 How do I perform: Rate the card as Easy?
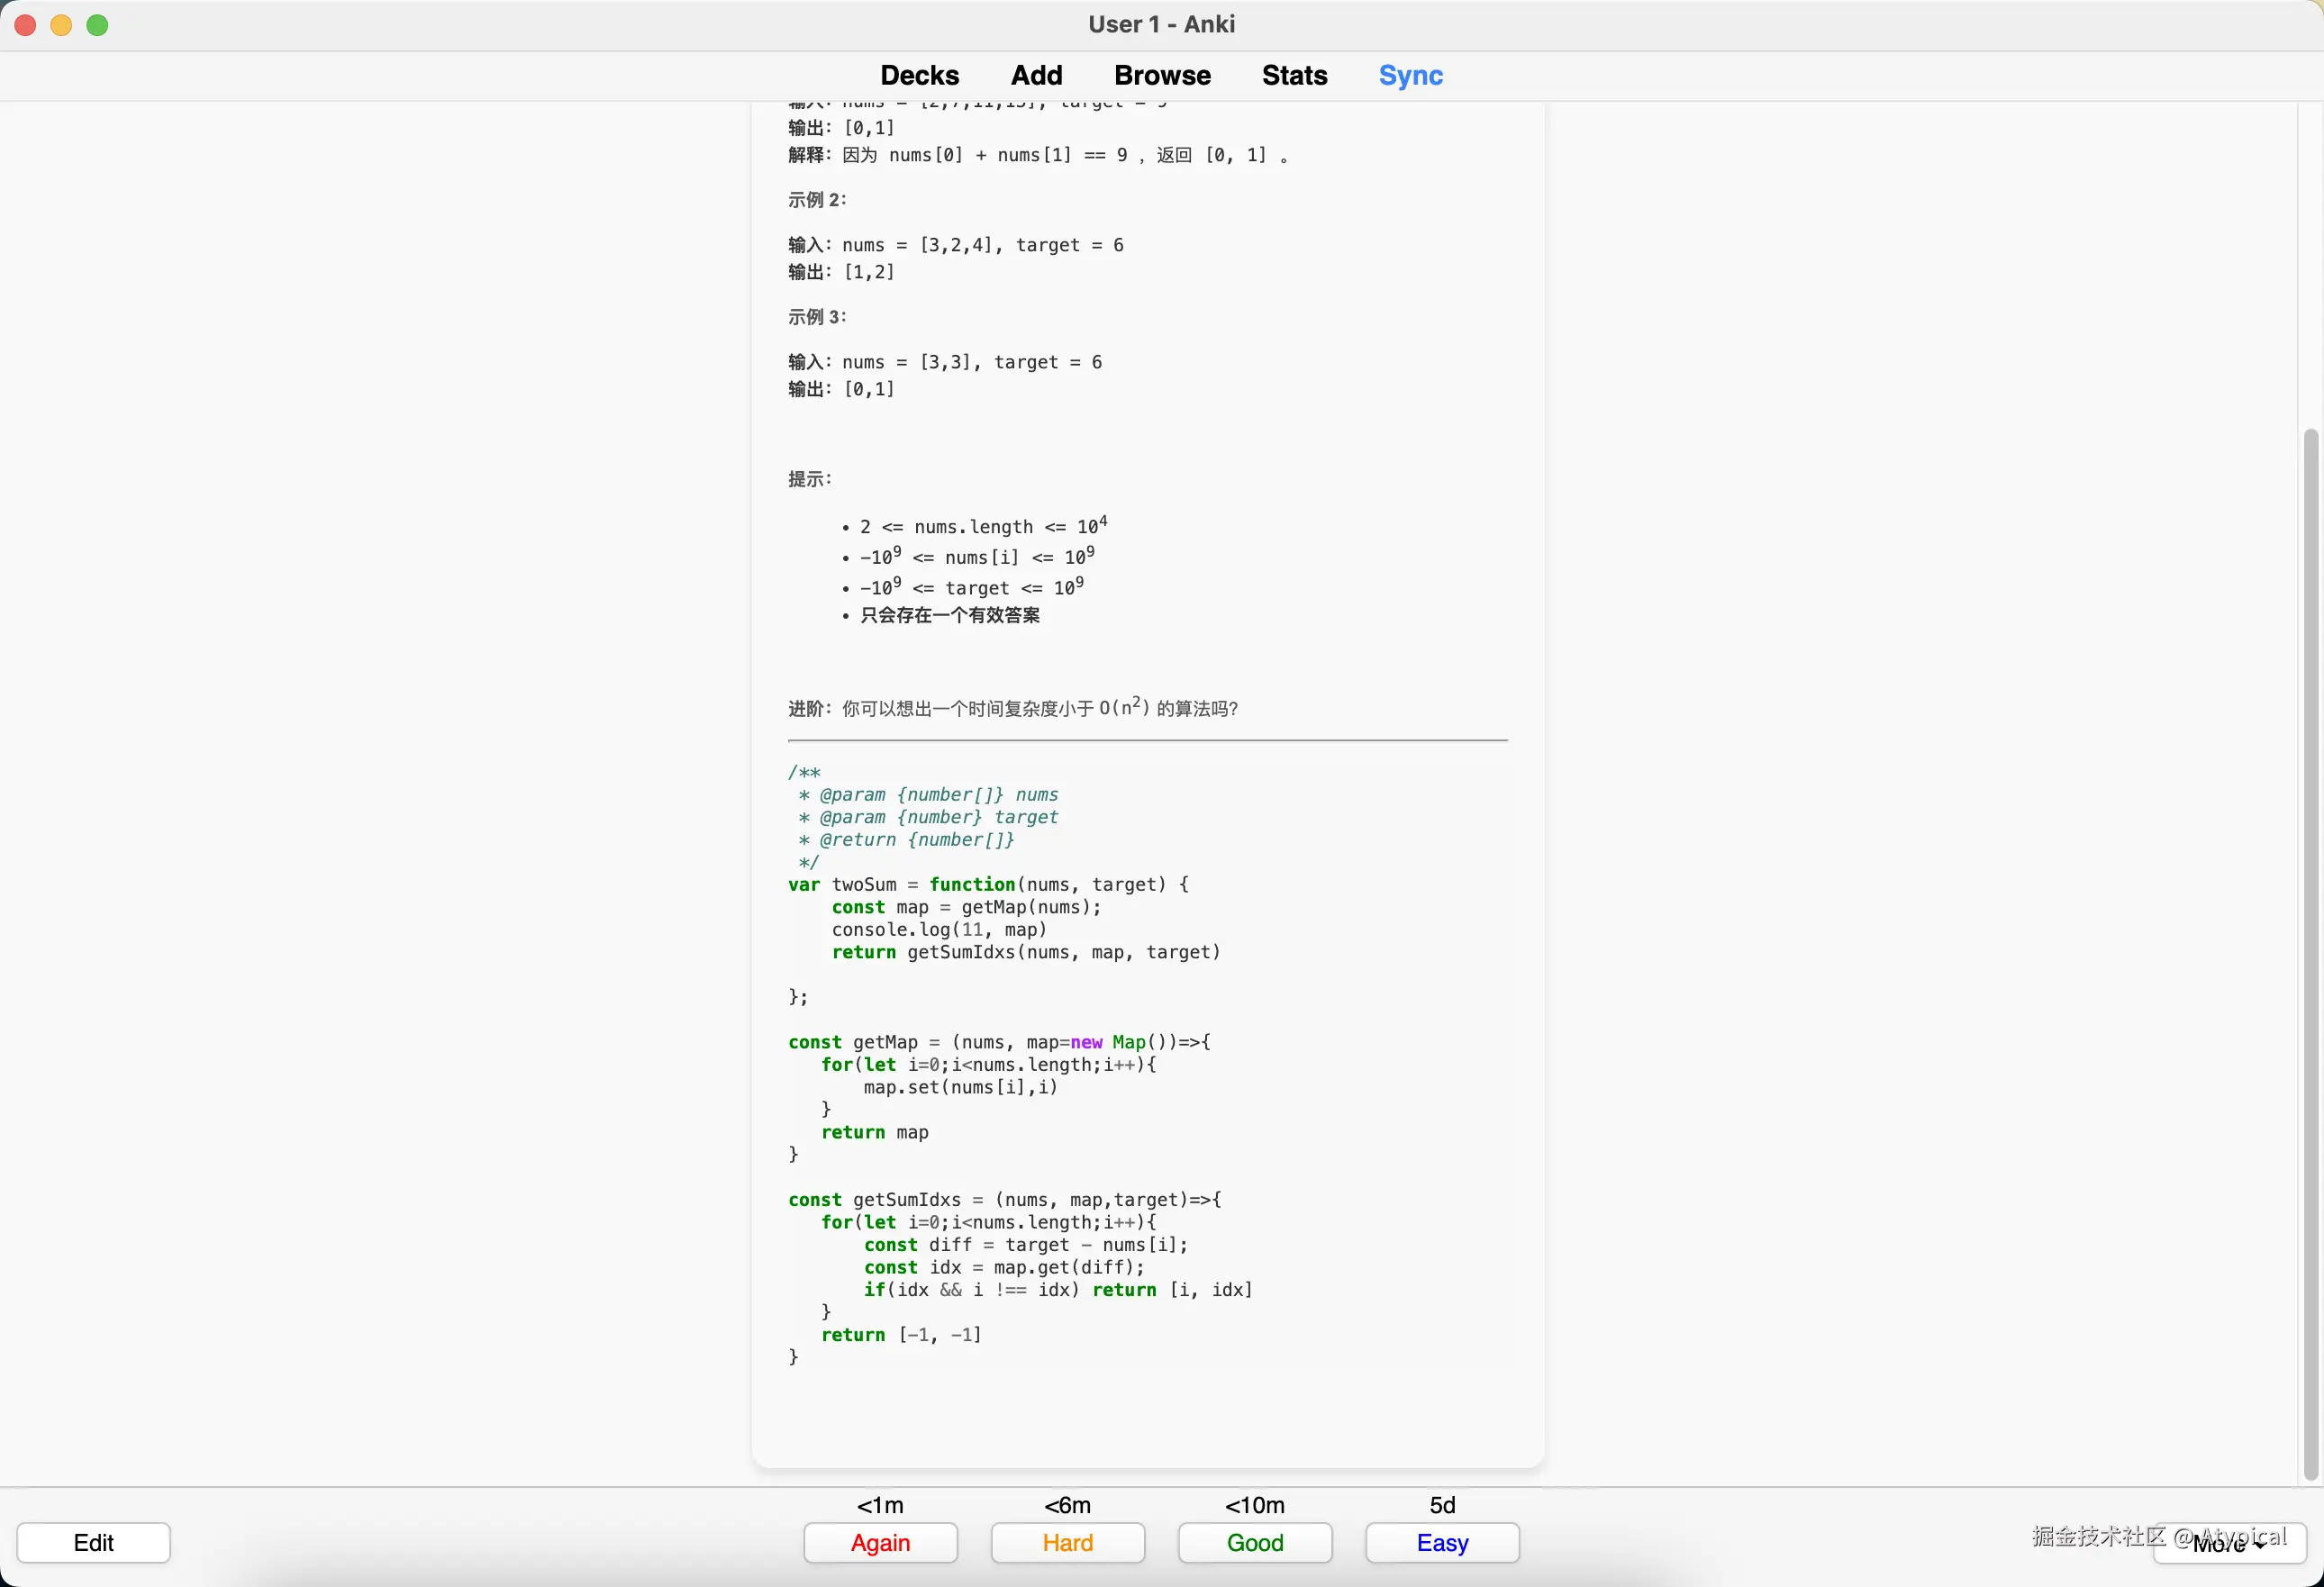pos(1441,1542)
